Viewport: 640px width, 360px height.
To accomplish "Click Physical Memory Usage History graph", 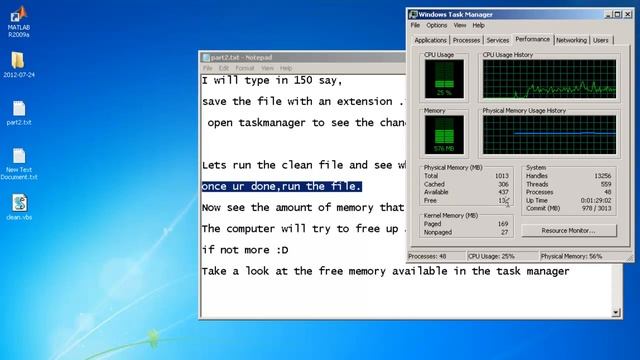I will tap(549, 135).
